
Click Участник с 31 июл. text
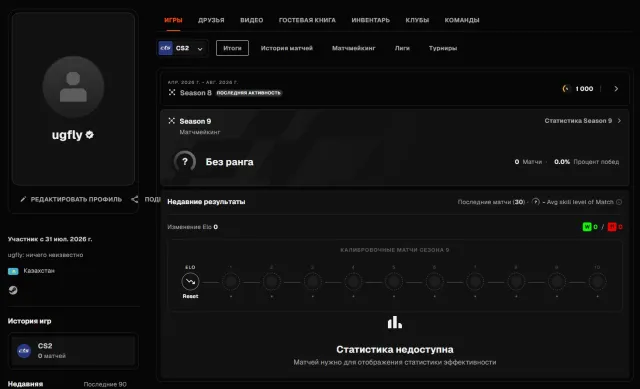tap(50, 239)
